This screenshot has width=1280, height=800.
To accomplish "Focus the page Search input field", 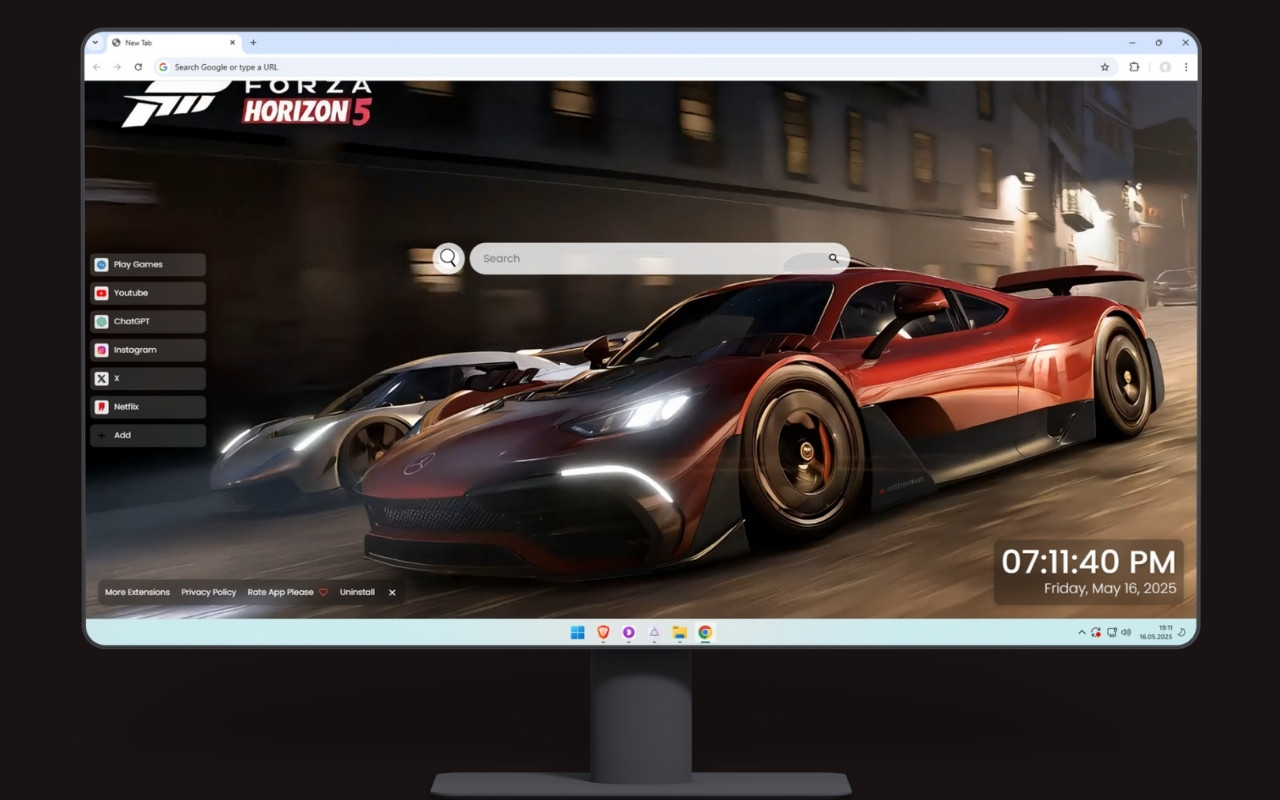I will pos(660,258).
